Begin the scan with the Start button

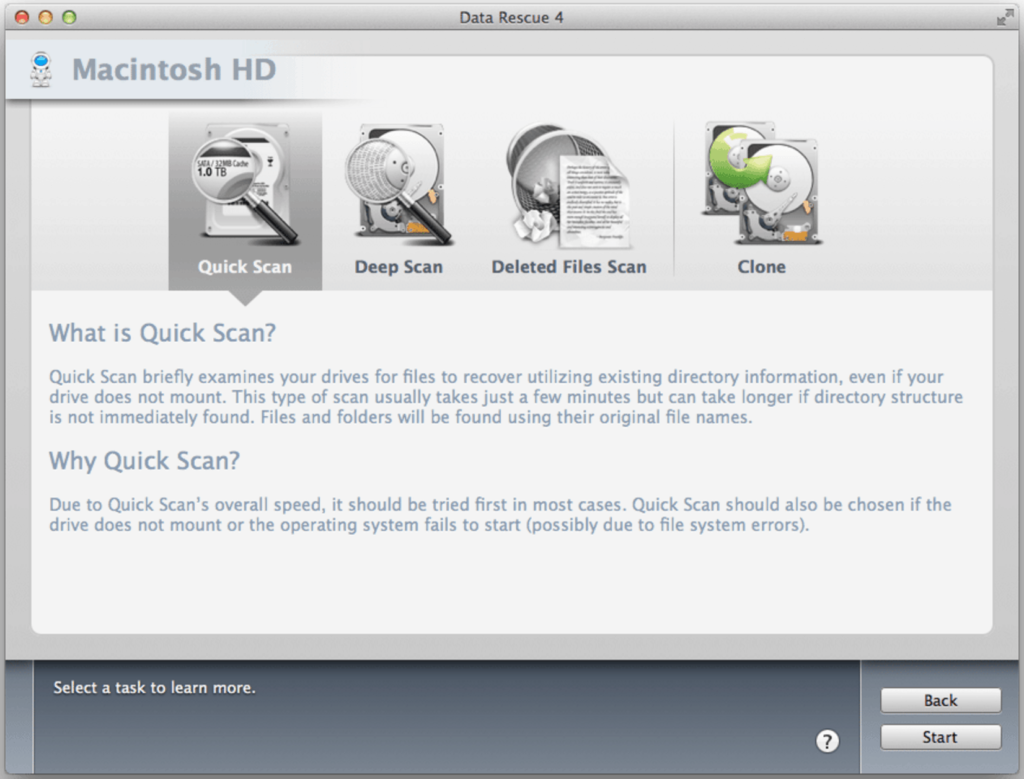940,737
